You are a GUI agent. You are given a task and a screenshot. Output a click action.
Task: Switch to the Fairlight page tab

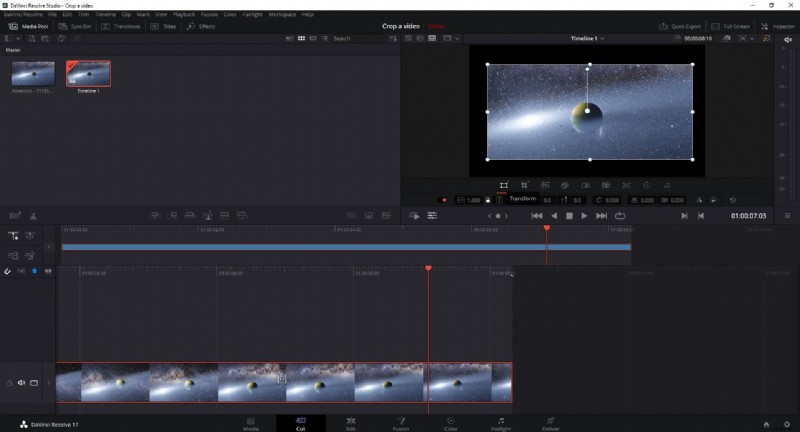(501, 423)
